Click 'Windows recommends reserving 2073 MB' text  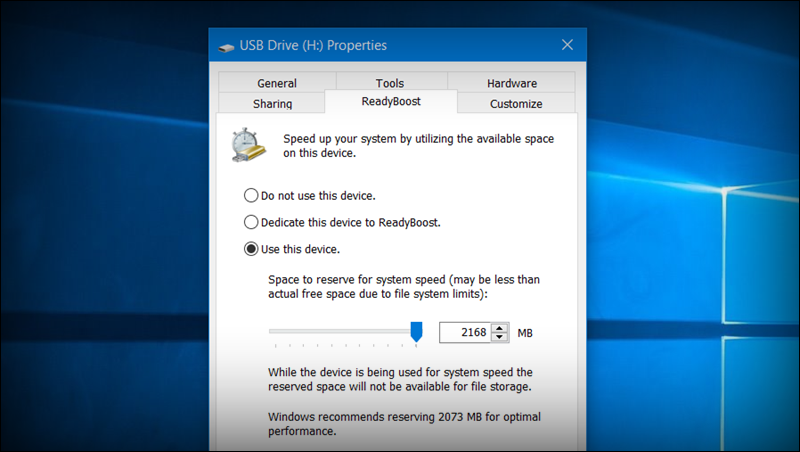point(404,423)
